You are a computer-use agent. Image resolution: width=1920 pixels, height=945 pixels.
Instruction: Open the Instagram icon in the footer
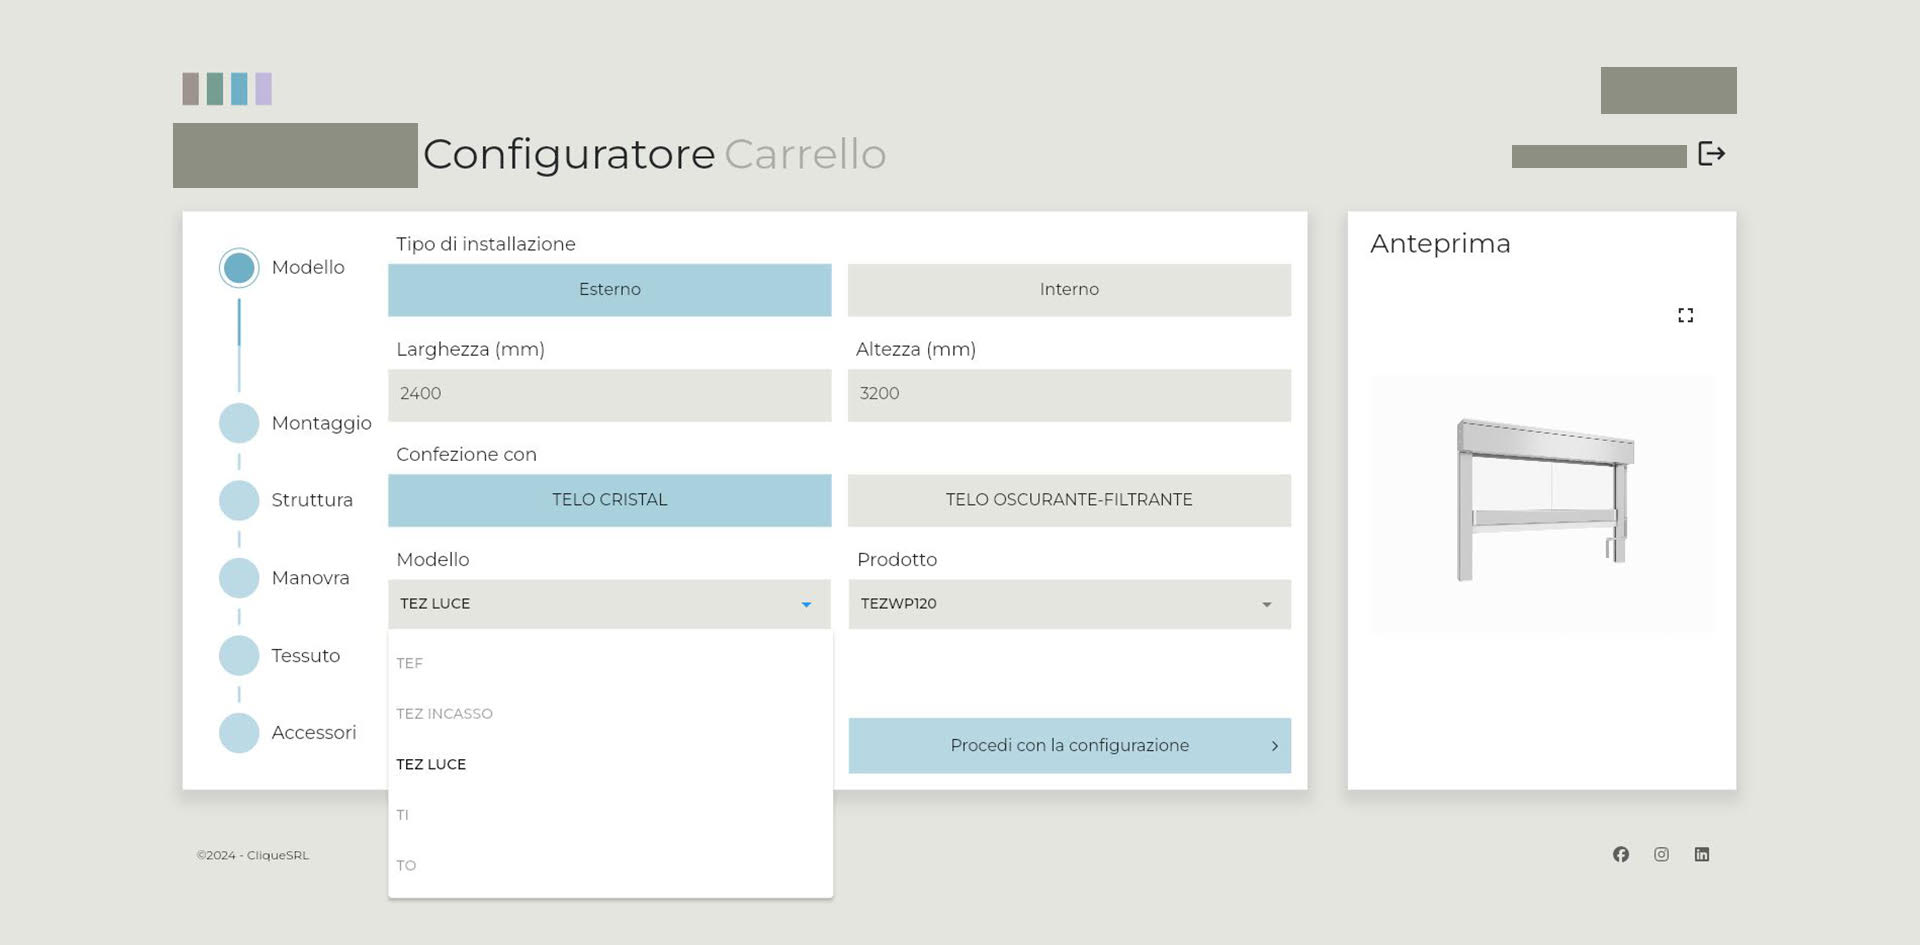click(1661, 854)
